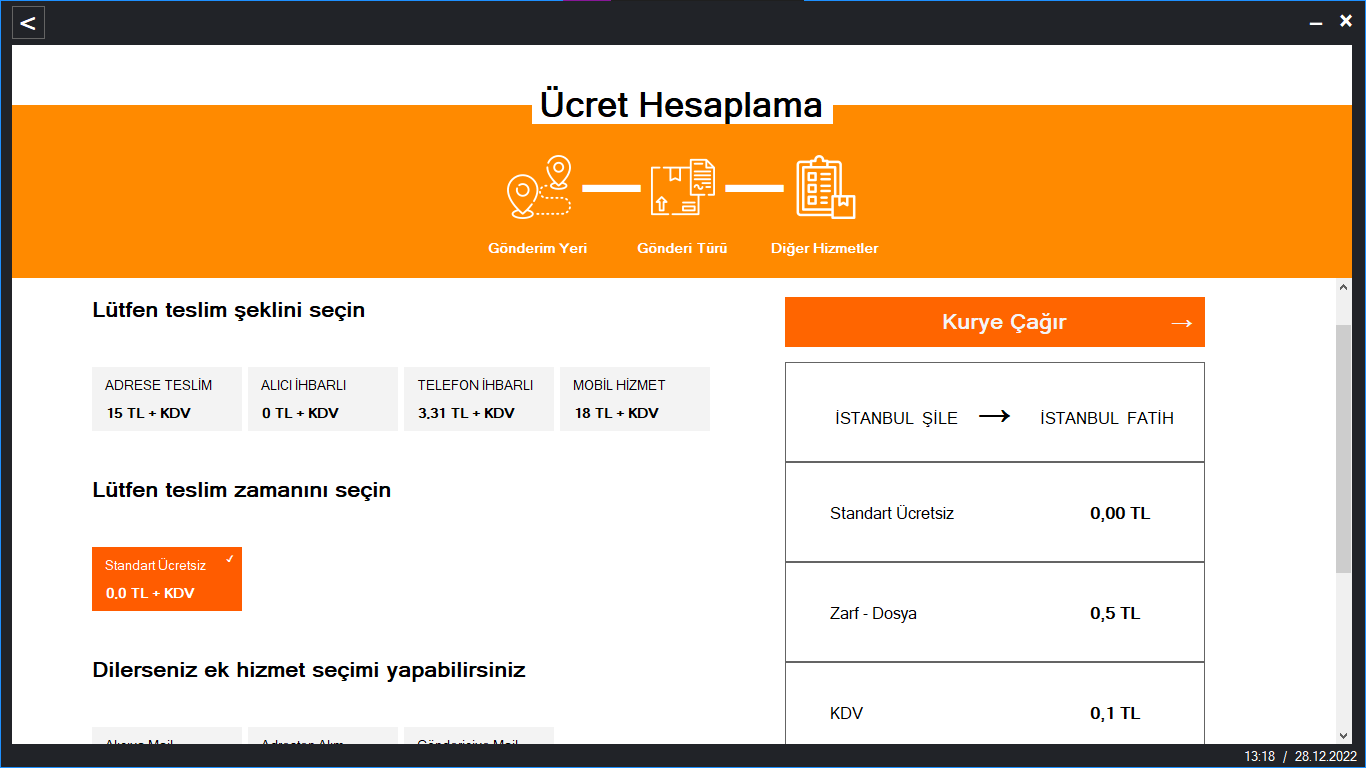1366x768 pixels.
Task: Switch to the Gönderi Türü step label
Action: pyautogui.click(x=682, y=248)
